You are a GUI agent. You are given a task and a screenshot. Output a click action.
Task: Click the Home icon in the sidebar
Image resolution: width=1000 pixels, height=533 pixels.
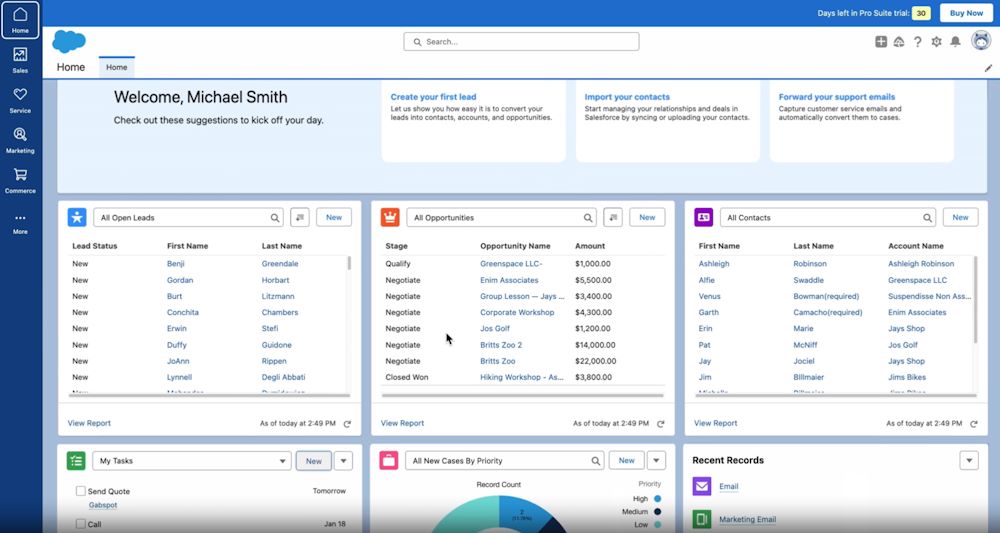point(20,20)
